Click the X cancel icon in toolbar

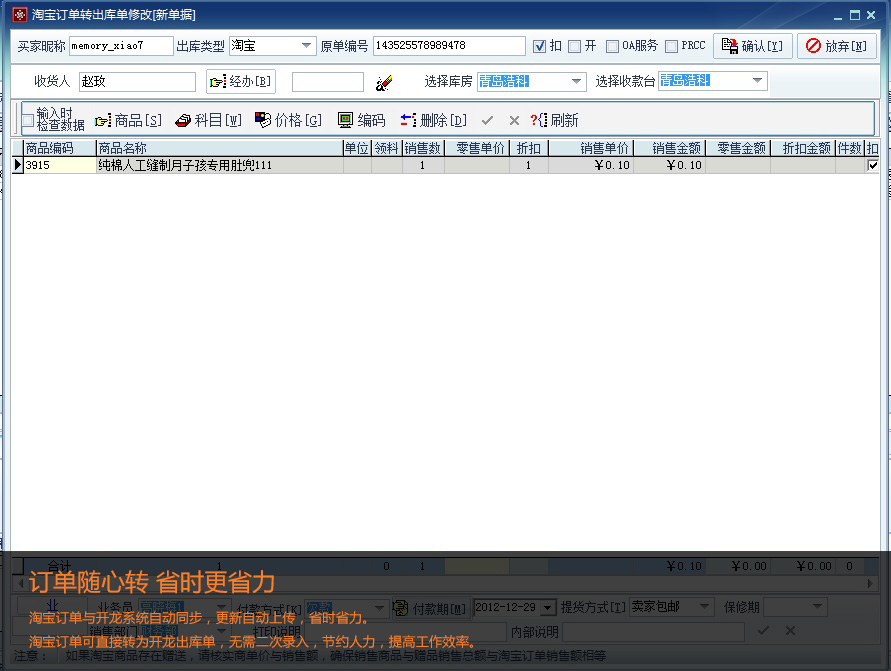(514, 120)
